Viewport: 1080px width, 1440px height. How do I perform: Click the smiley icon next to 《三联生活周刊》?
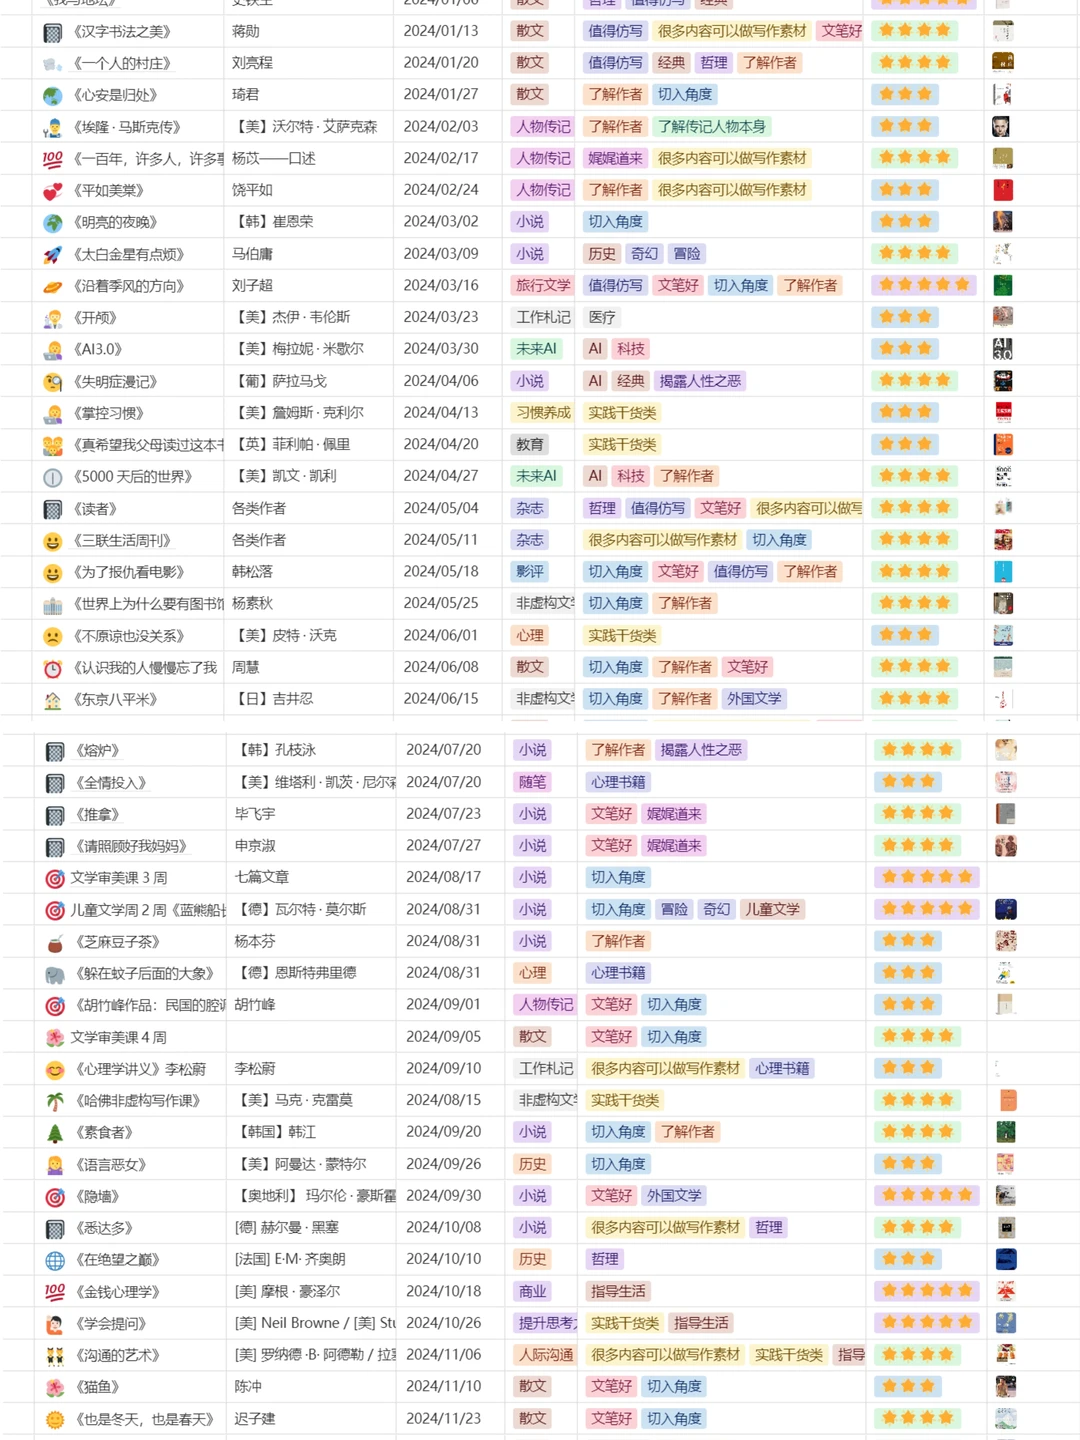coord(52,540)
